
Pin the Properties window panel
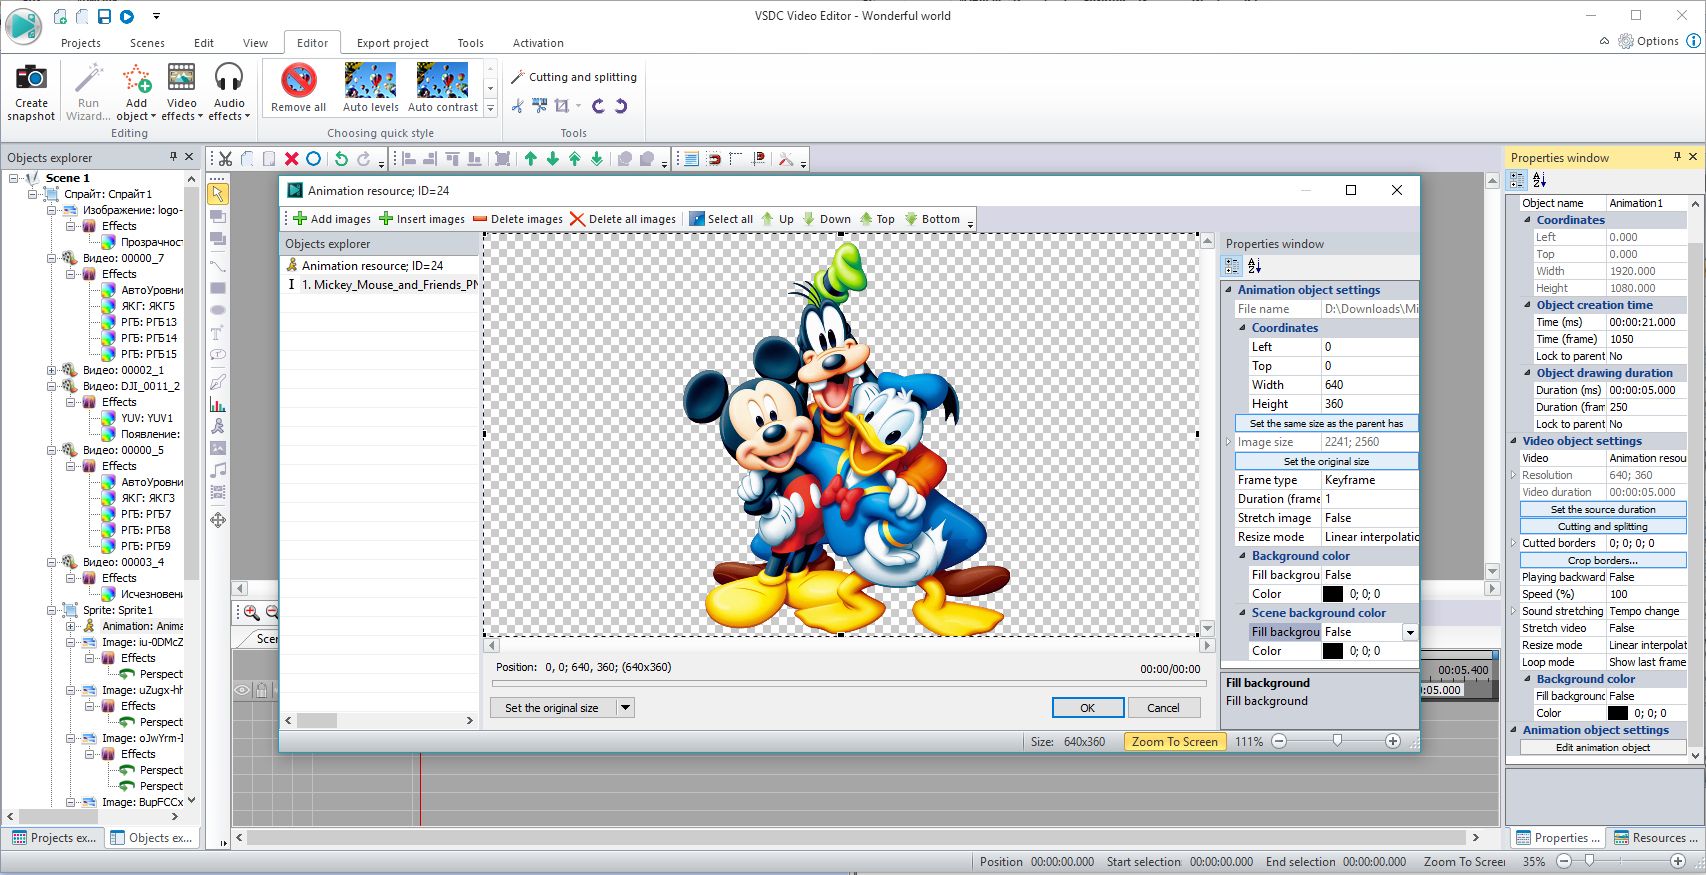pos(1677,157)
